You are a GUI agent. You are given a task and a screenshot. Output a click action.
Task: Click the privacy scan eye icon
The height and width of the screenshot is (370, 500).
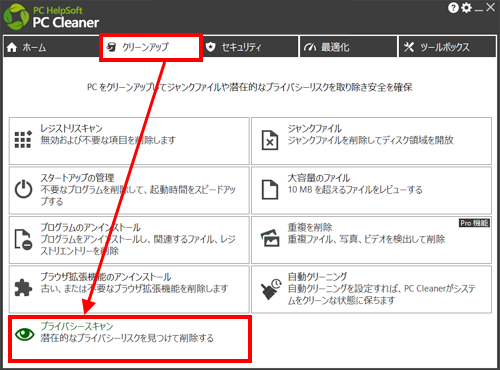click(25, 334)
